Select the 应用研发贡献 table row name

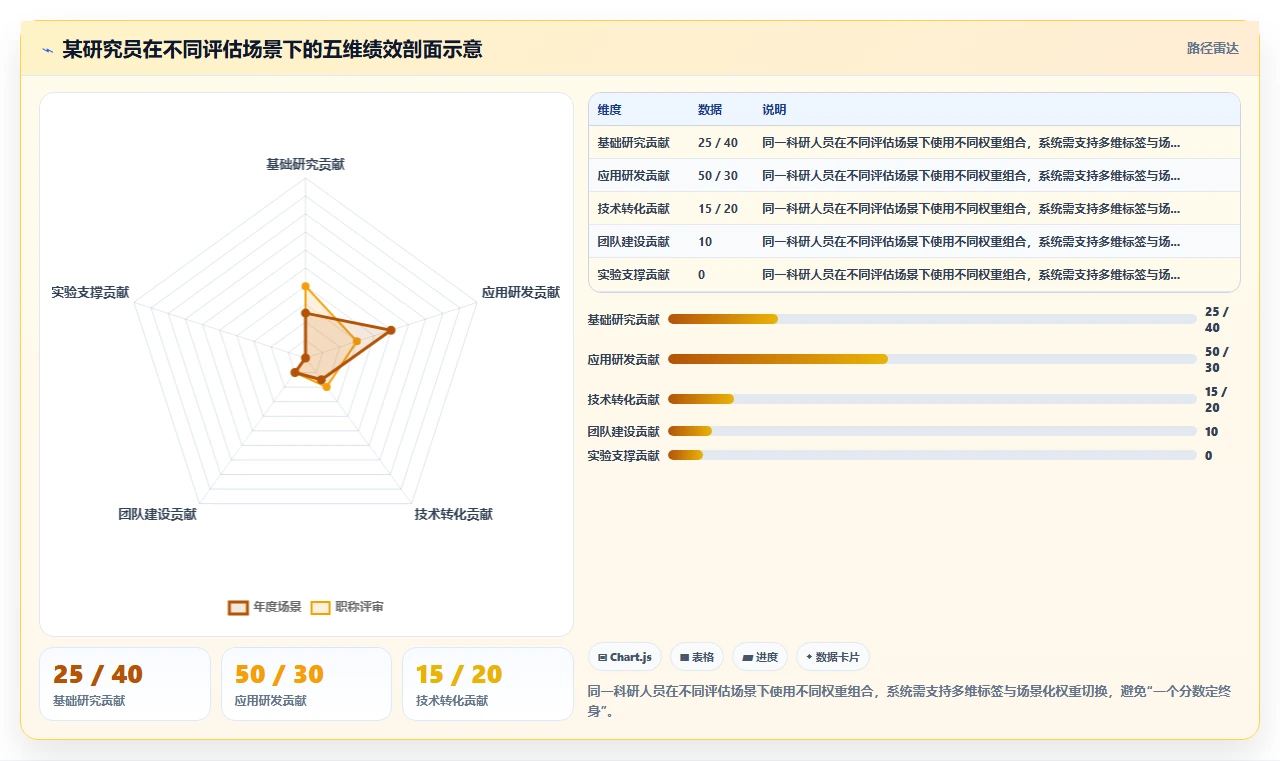tap(633, 176)
